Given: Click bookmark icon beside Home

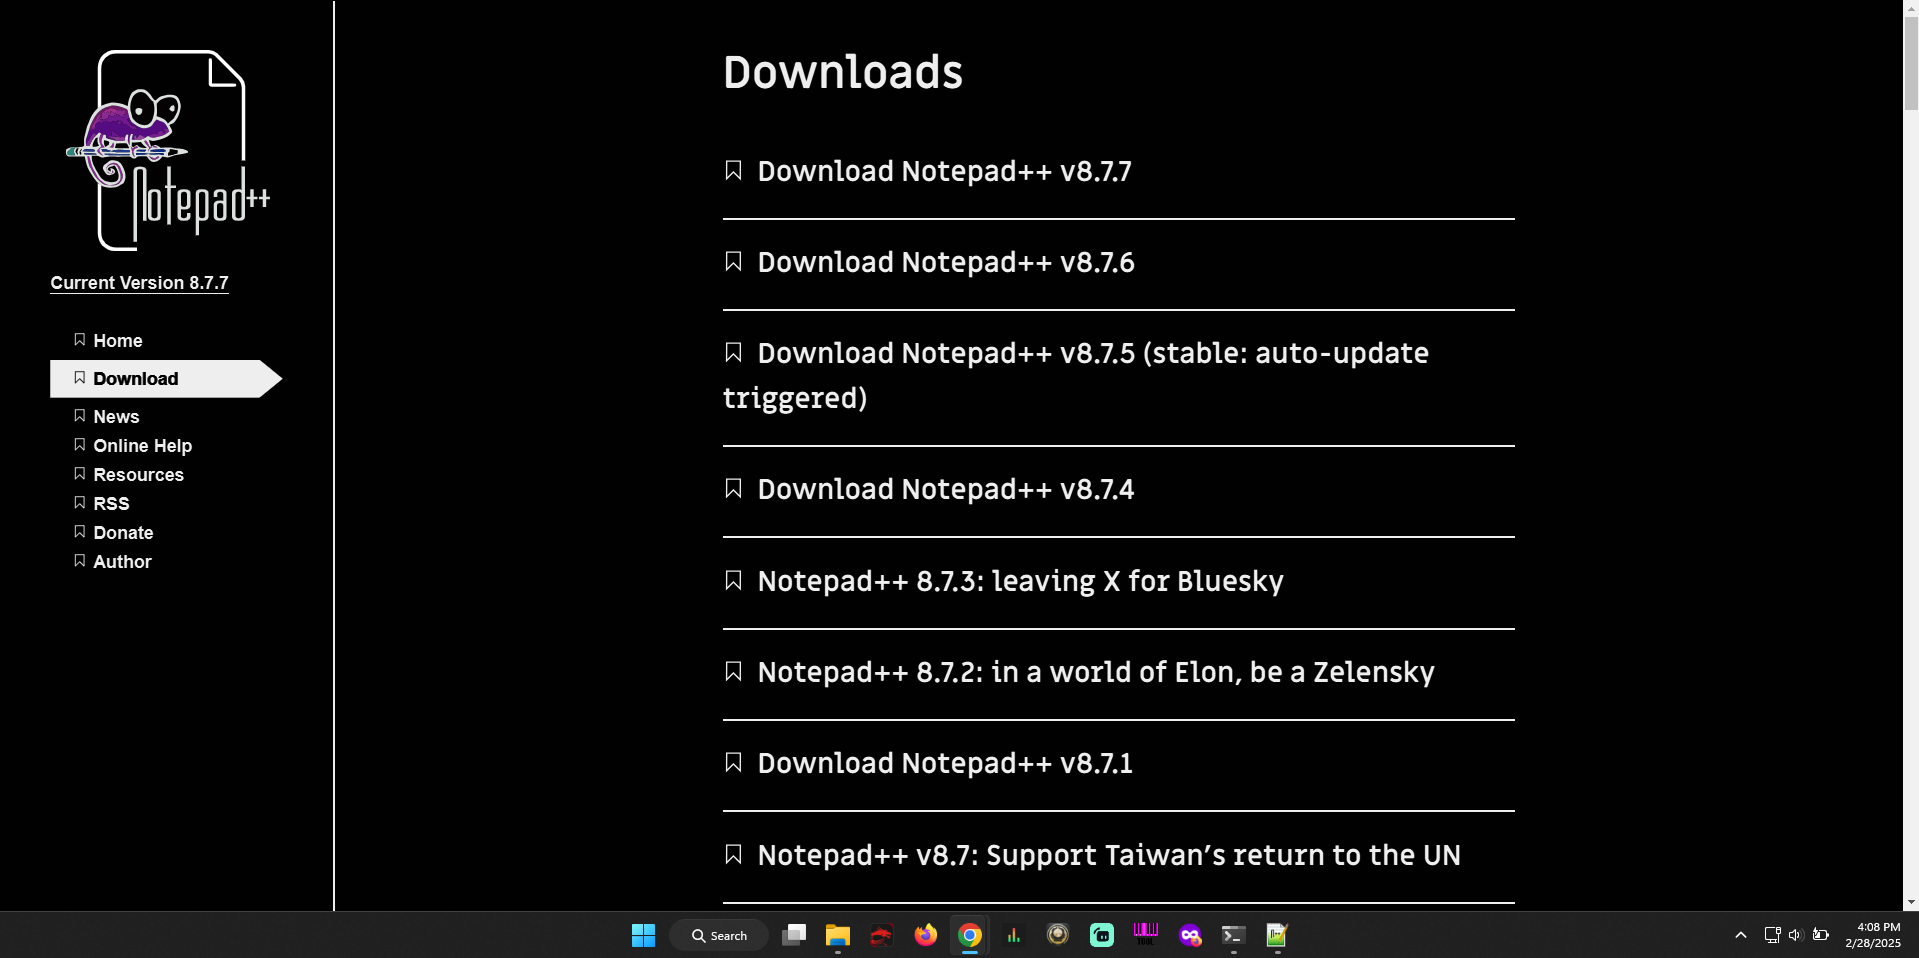Looking at the screenshot, I should 79,340.
